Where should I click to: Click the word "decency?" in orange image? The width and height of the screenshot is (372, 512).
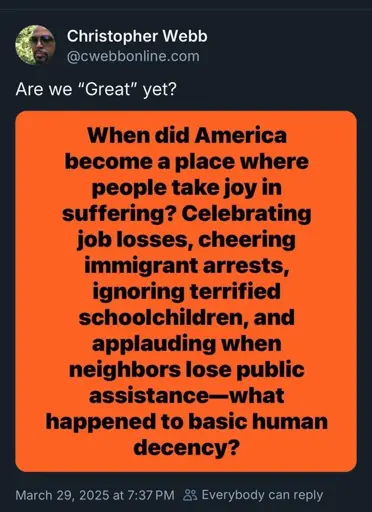(x=187, y=448)
